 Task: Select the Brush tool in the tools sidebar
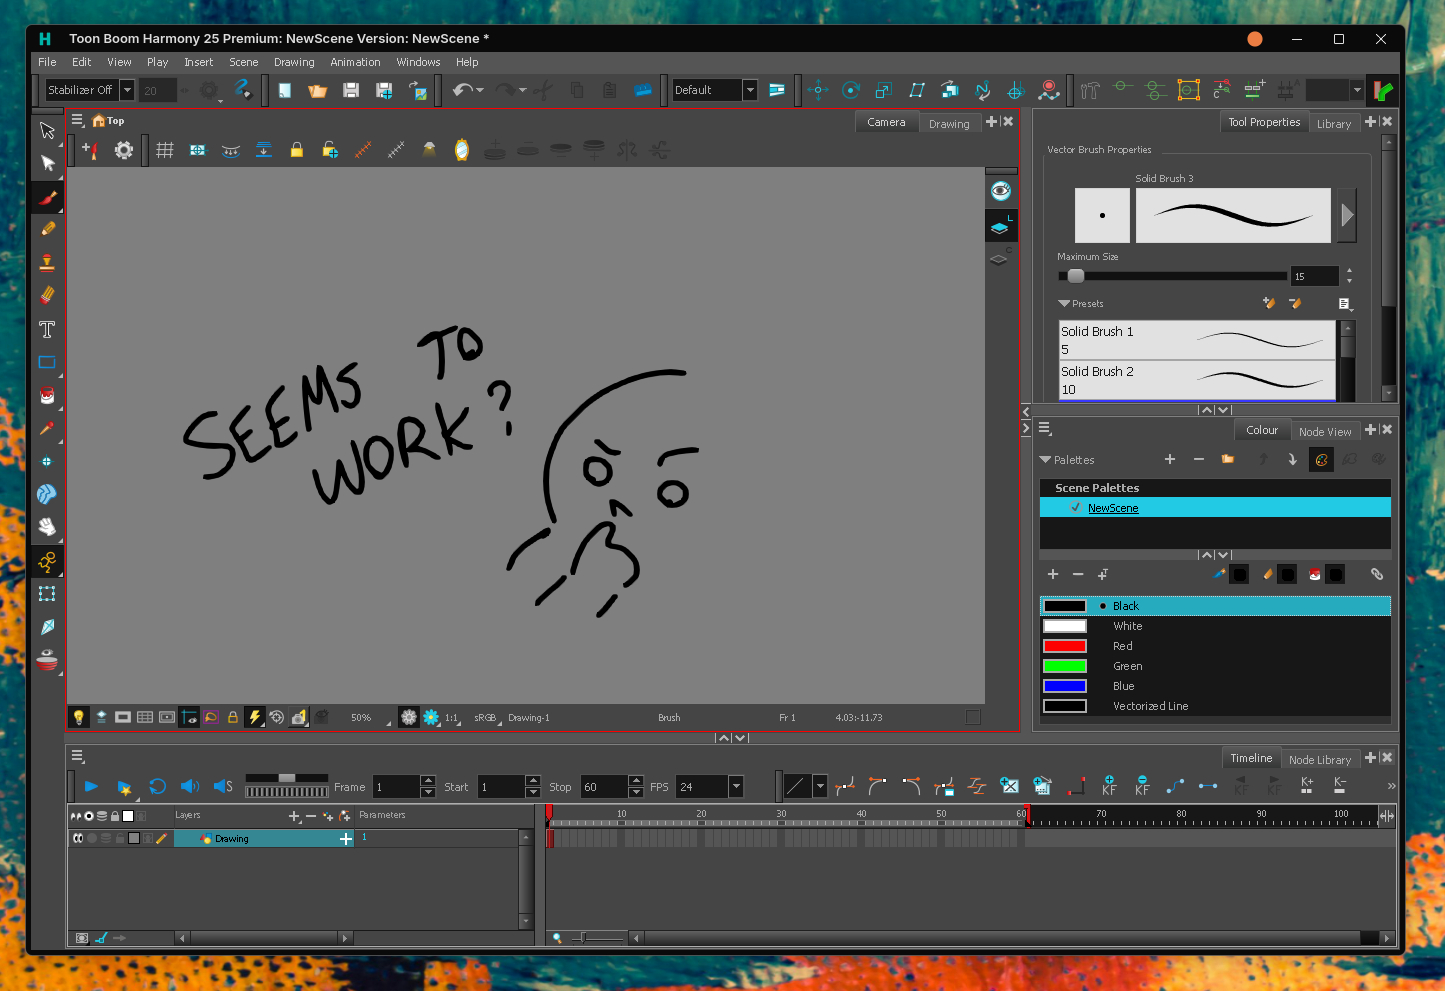tap(47, 197)
